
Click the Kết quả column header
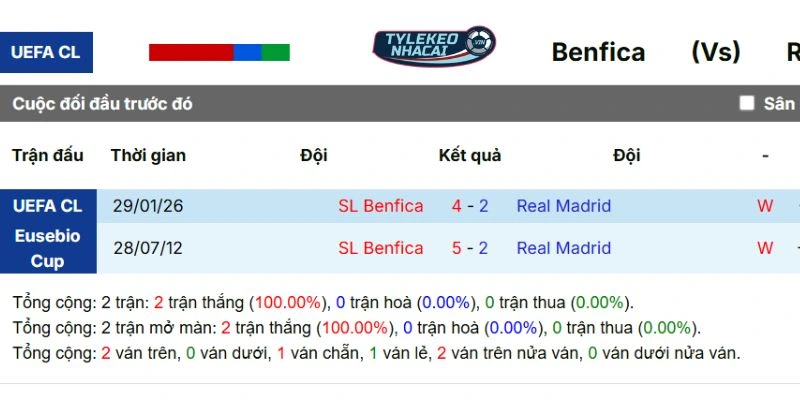[x=470, y=155]
